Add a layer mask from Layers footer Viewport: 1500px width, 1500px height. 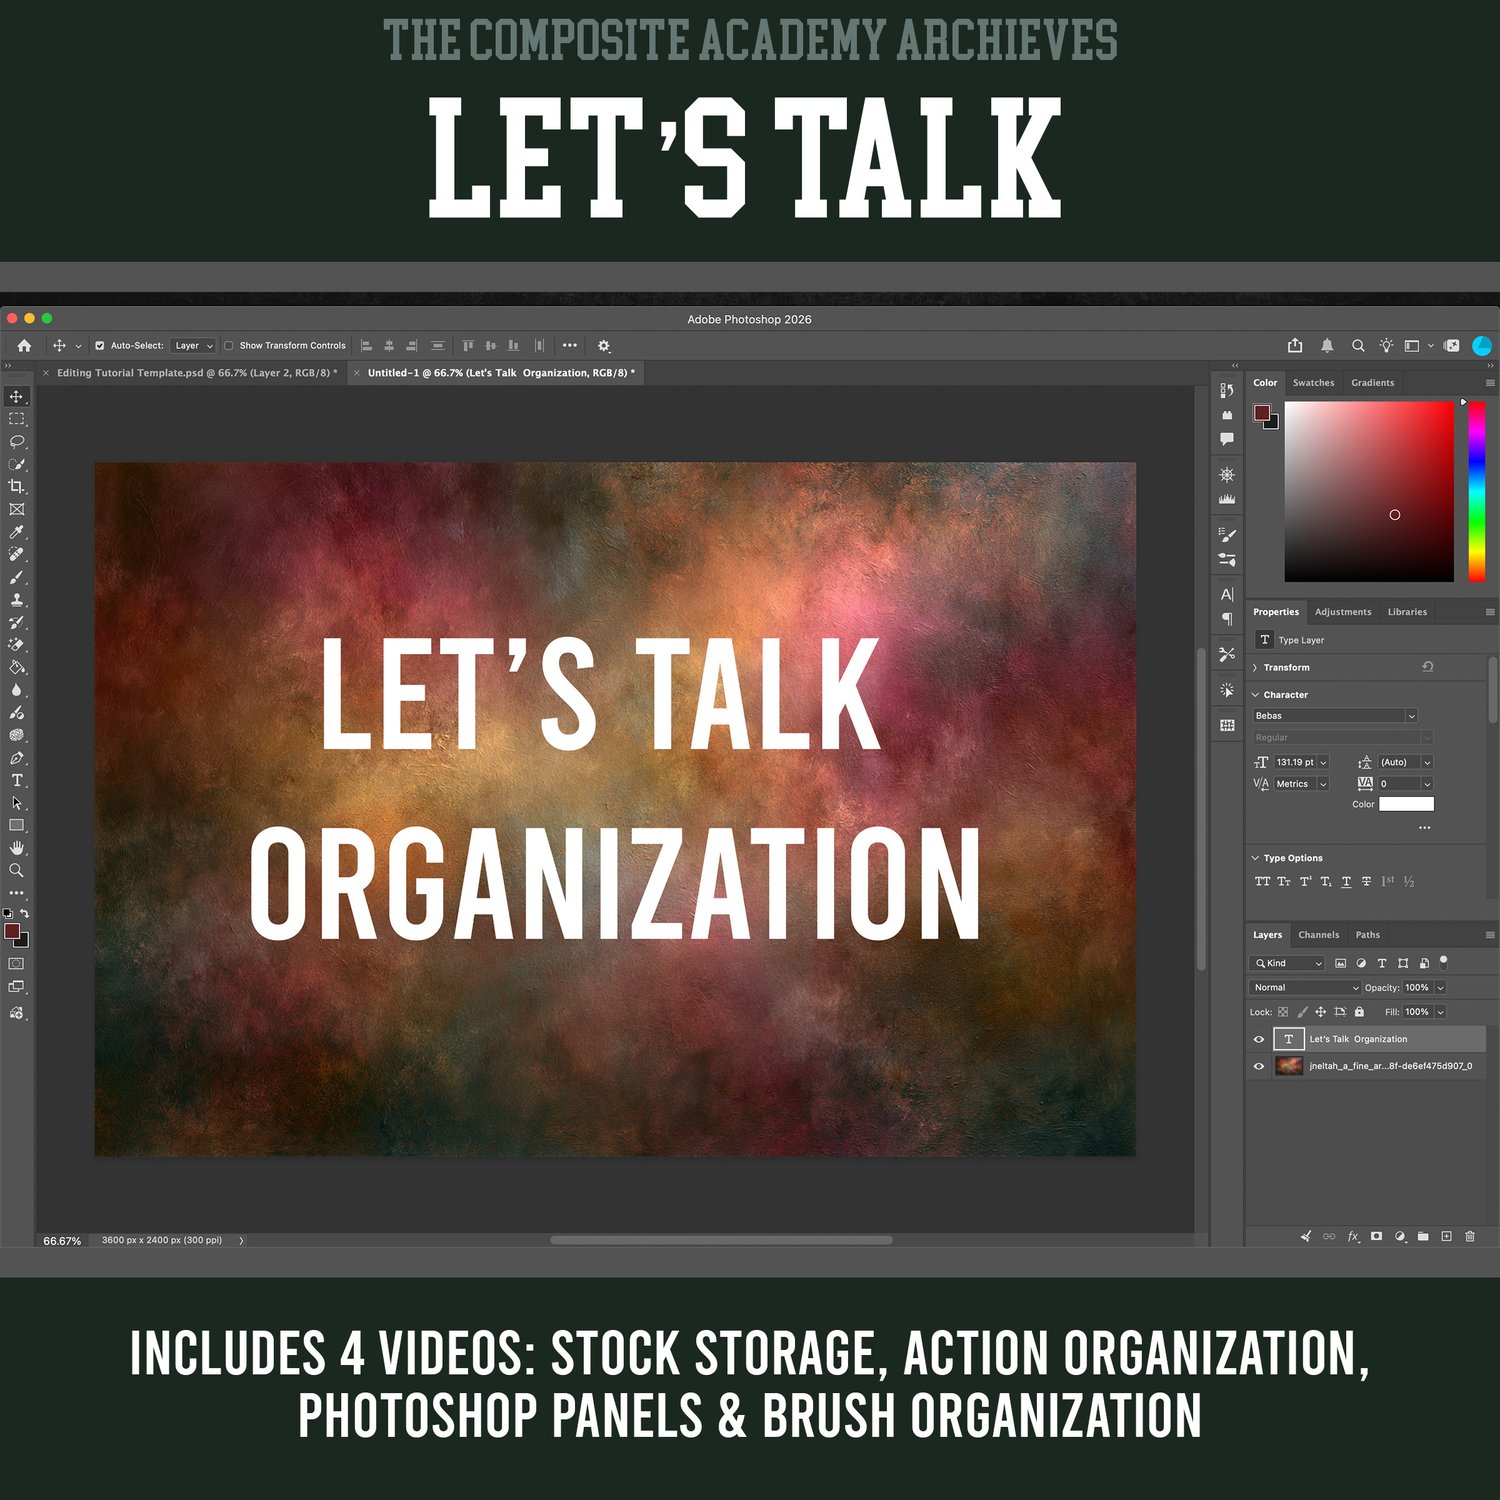point(1377,1237)
